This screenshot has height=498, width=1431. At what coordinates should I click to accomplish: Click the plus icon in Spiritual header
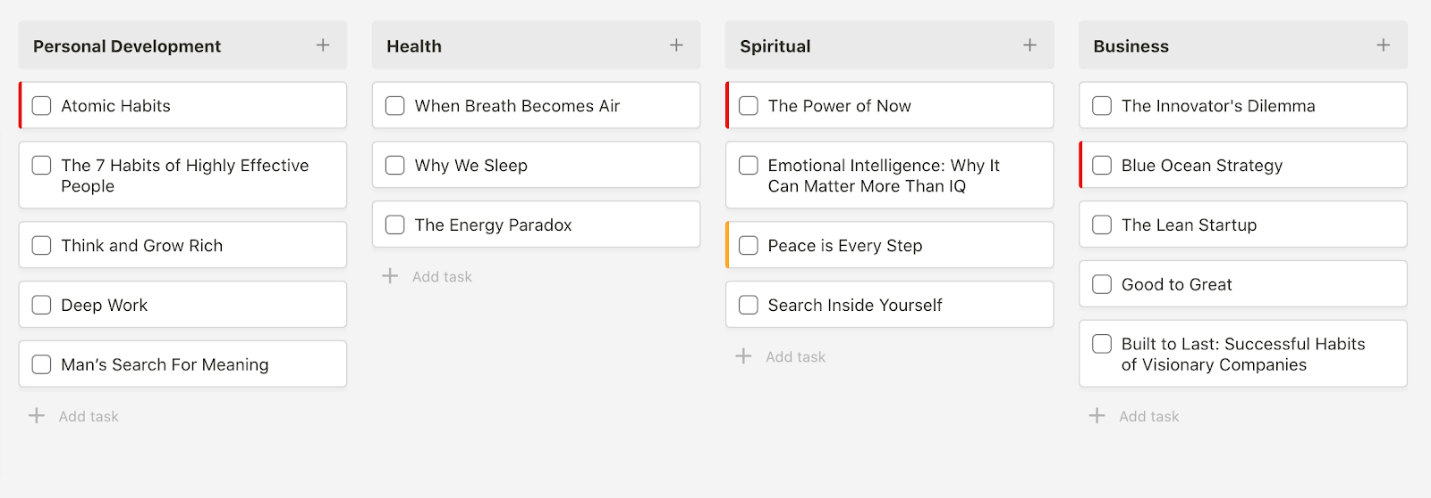click(x=1030, y=45)
